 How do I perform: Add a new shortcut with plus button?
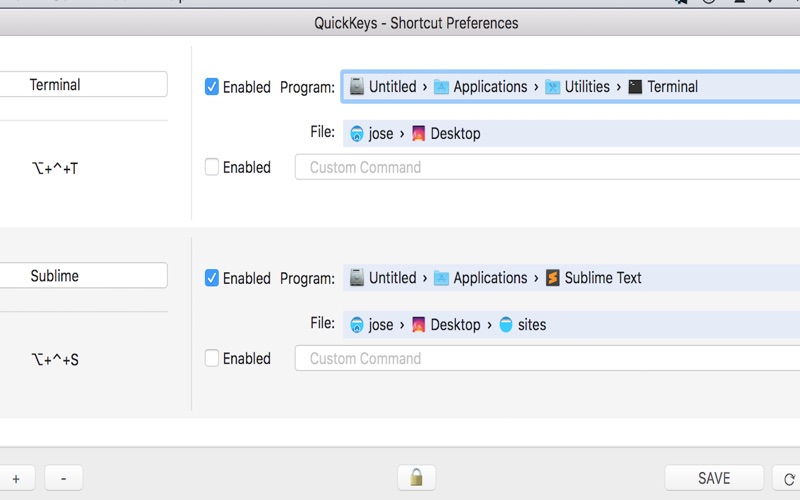[16, 479]
